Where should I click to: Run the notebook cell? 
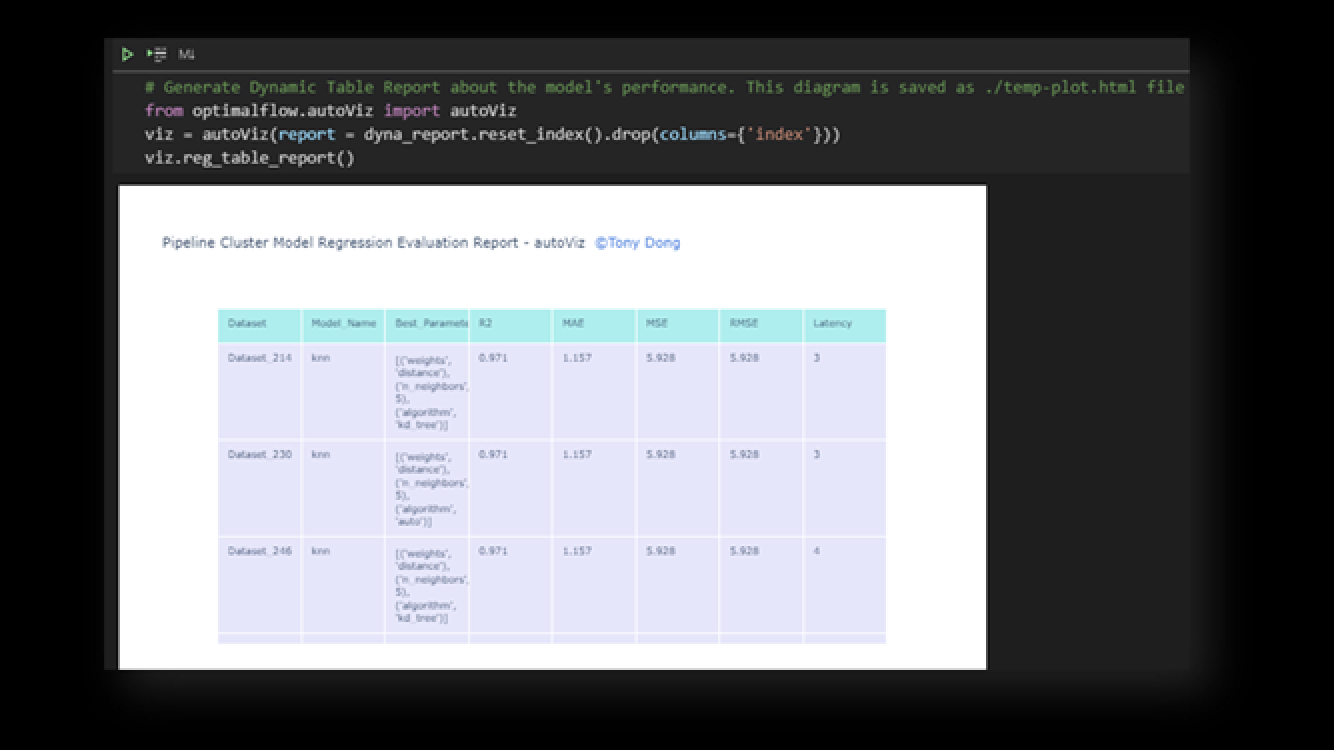coord(127,54)
